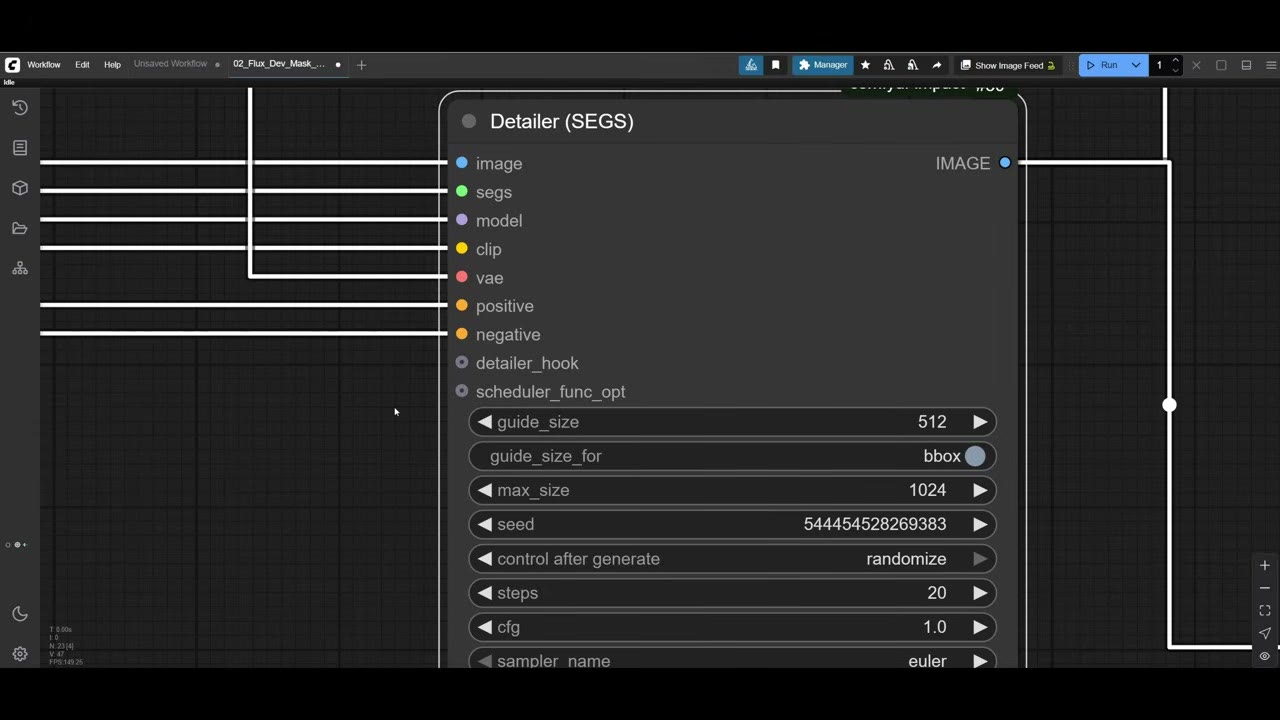Screen dimensions: 1280x720
Task: Click the IMAGE output connector dot
Action: point(1005,163)
